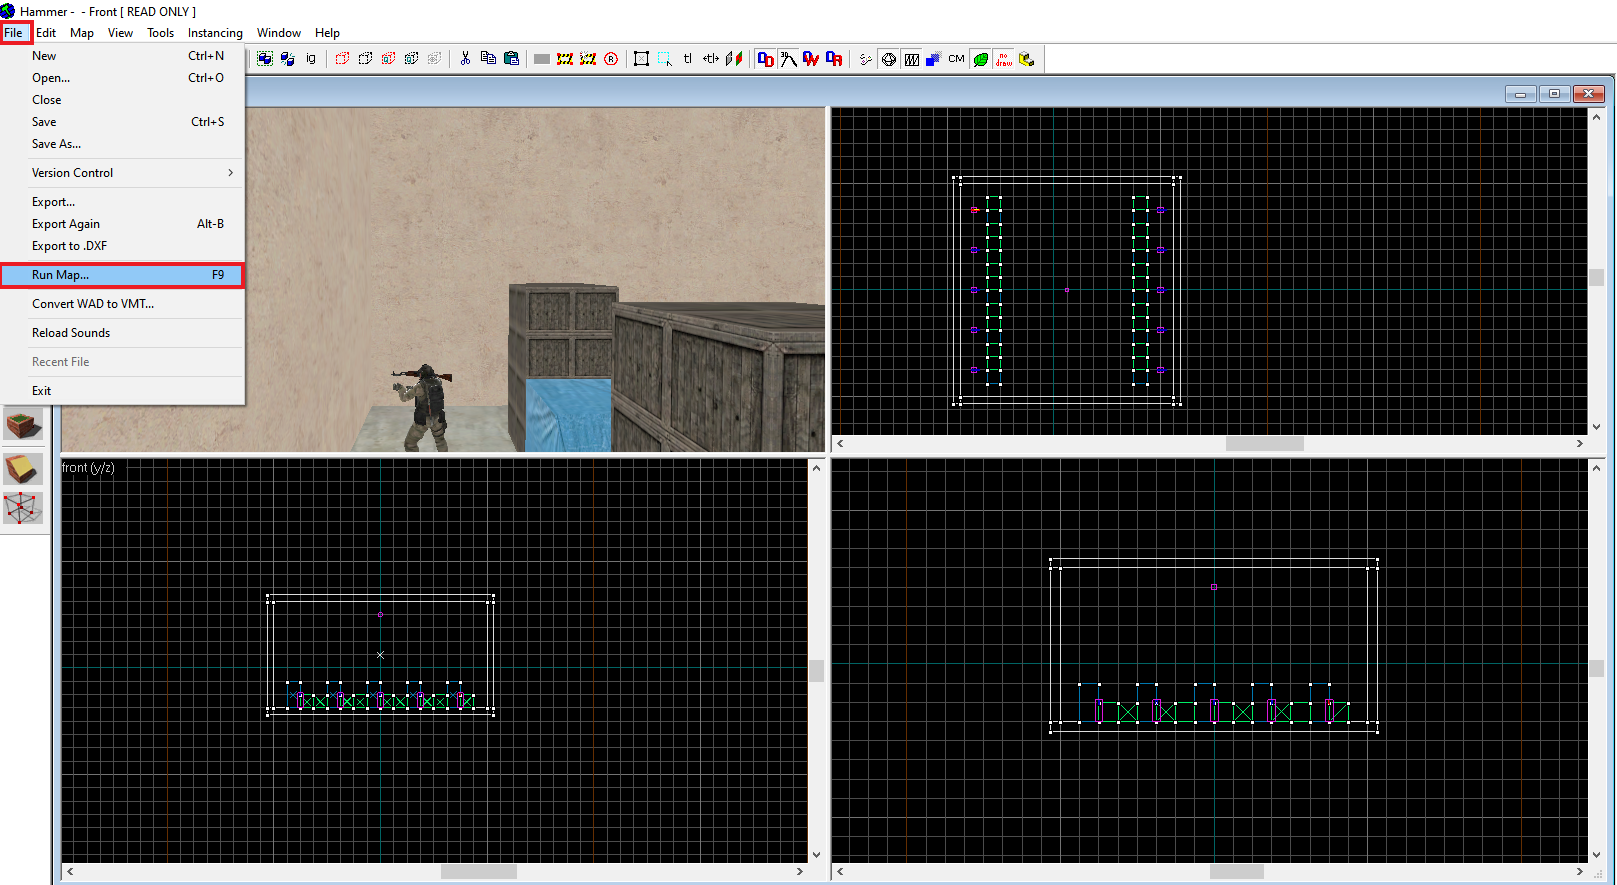This screenshot has width=1617, height=885.
Task: Open the Tools menu
Action: tap(160, 33)
